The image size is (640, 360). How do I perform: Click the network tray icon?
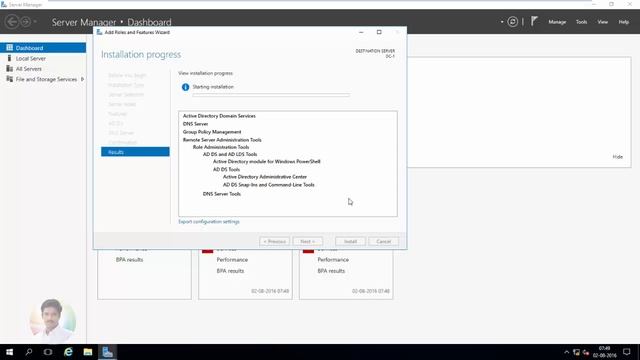coord(576,352)
